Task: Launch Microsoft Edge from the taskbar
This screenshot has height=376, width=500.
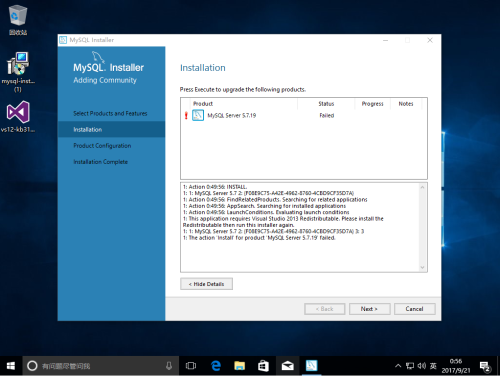Action: 216,366
